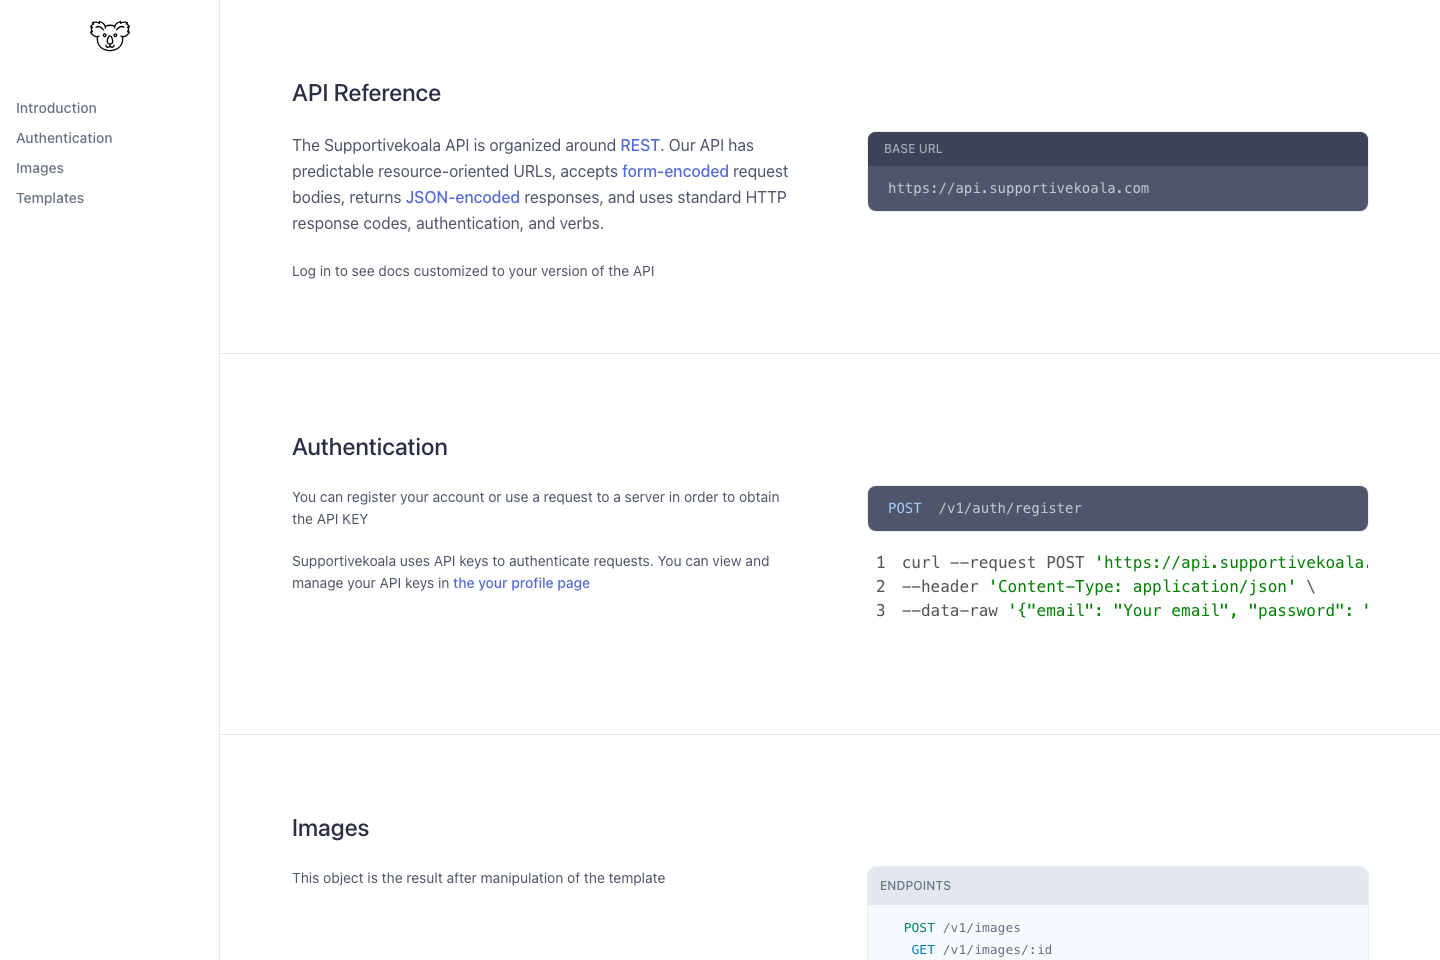
Task: Open the JSON-encoded hyperlink
Action: point(462,197)
